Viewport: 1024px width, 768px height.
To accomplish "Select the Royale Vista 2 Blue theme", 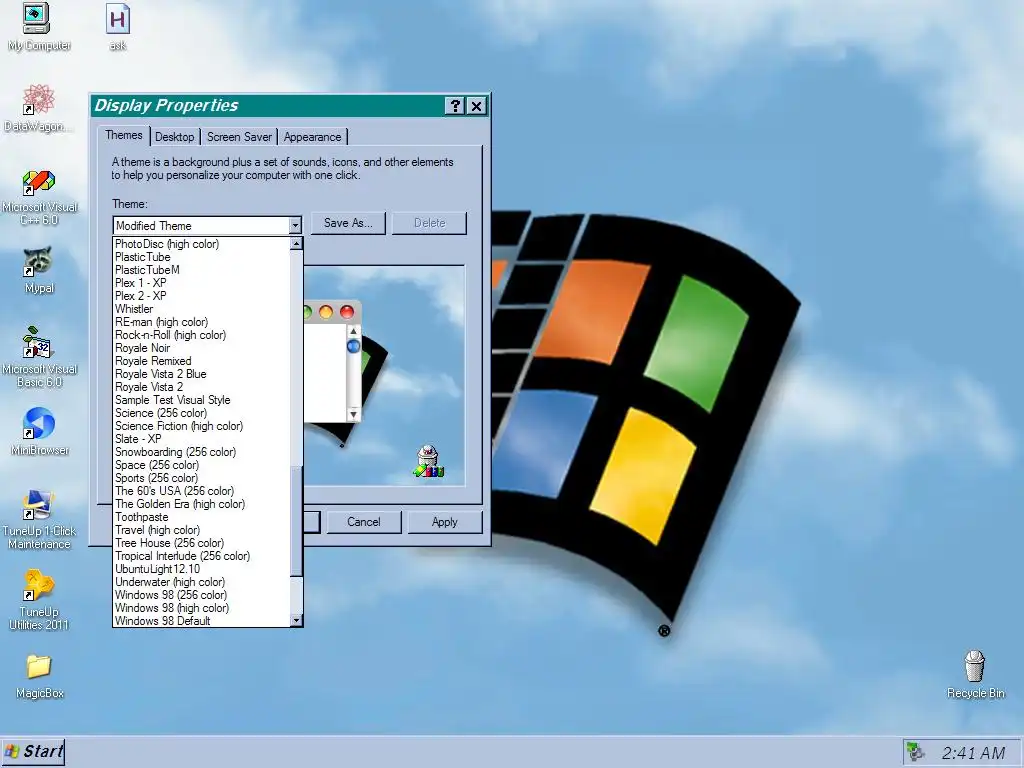I will [201, 374].
